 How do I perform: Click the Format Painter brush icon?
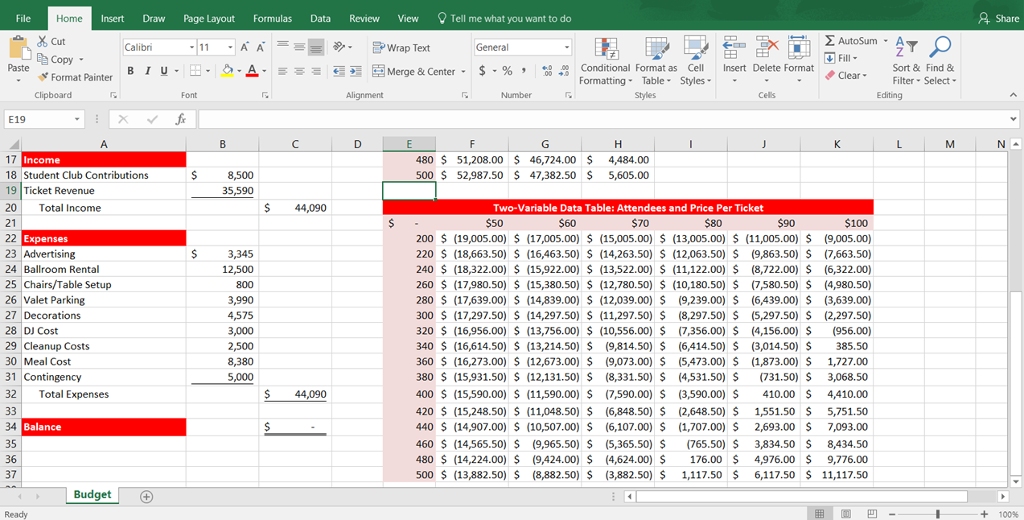point(44,77)
